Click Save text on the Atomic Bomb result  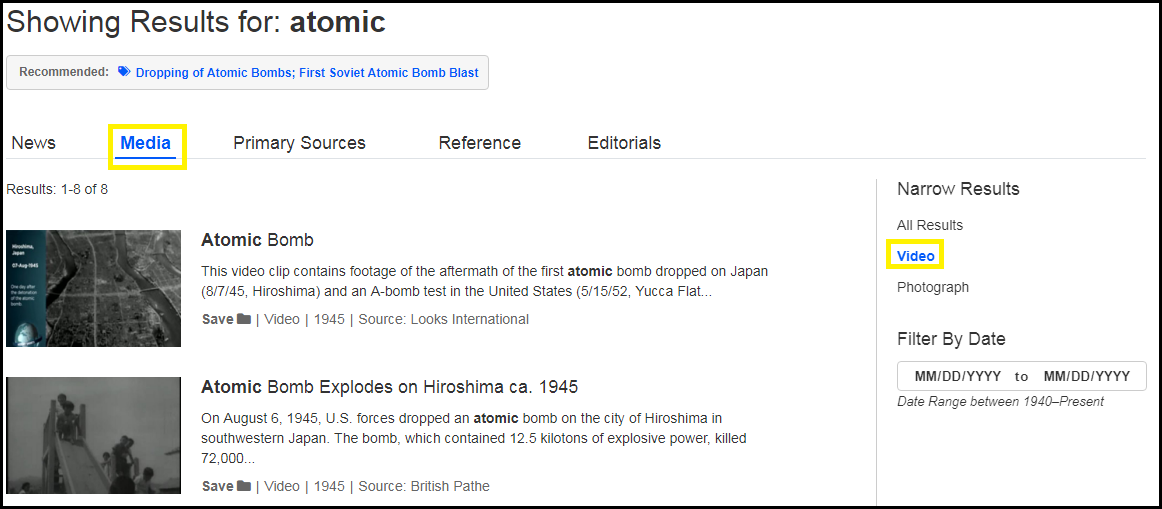[x=217, y=320]
